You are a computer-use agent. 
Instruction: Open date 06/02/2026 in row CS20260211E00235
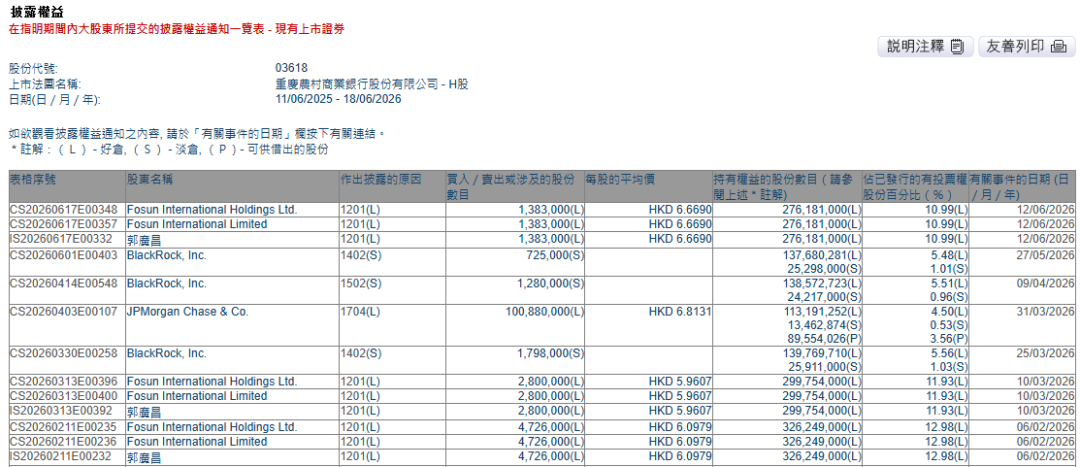[1045, 427]
